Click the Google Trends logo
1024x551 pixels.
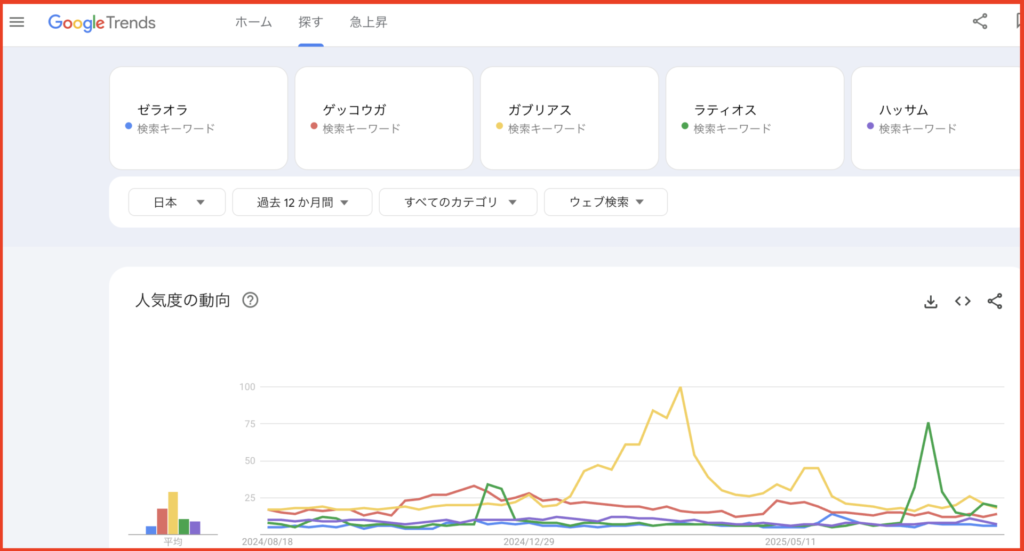tap(102, 23)
